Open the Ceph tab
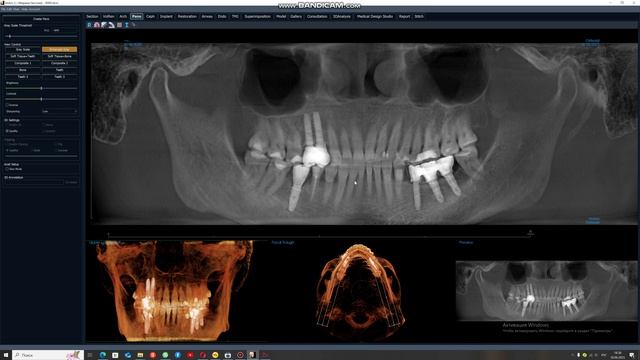640x360 pixels. click(x=150, y=16)
